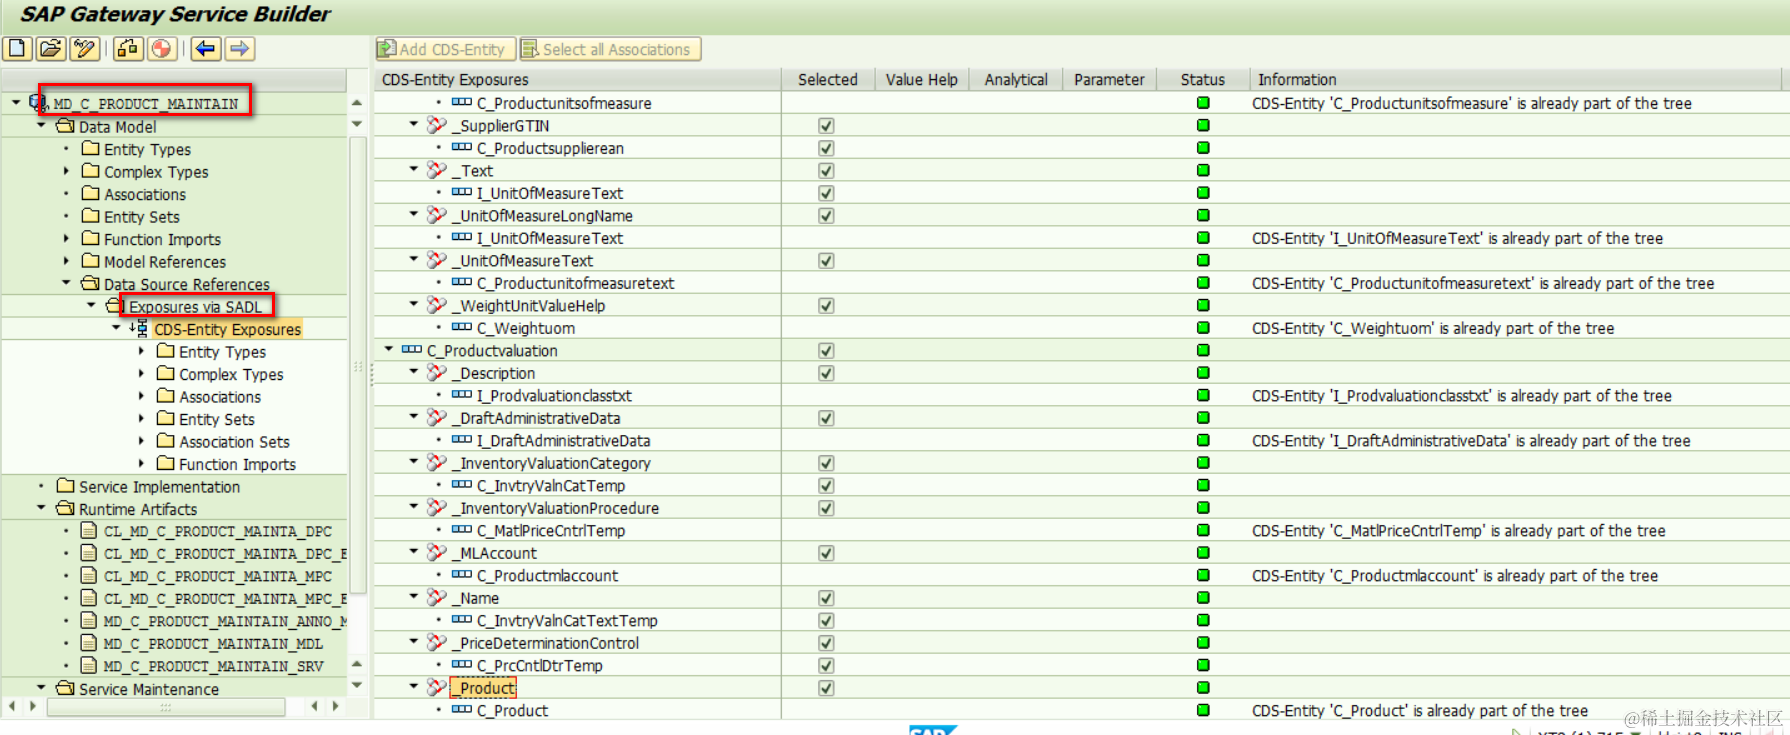1790x735 pixels.
Task: Click the Add CDS-Entity button
Action: click(445, 49)
